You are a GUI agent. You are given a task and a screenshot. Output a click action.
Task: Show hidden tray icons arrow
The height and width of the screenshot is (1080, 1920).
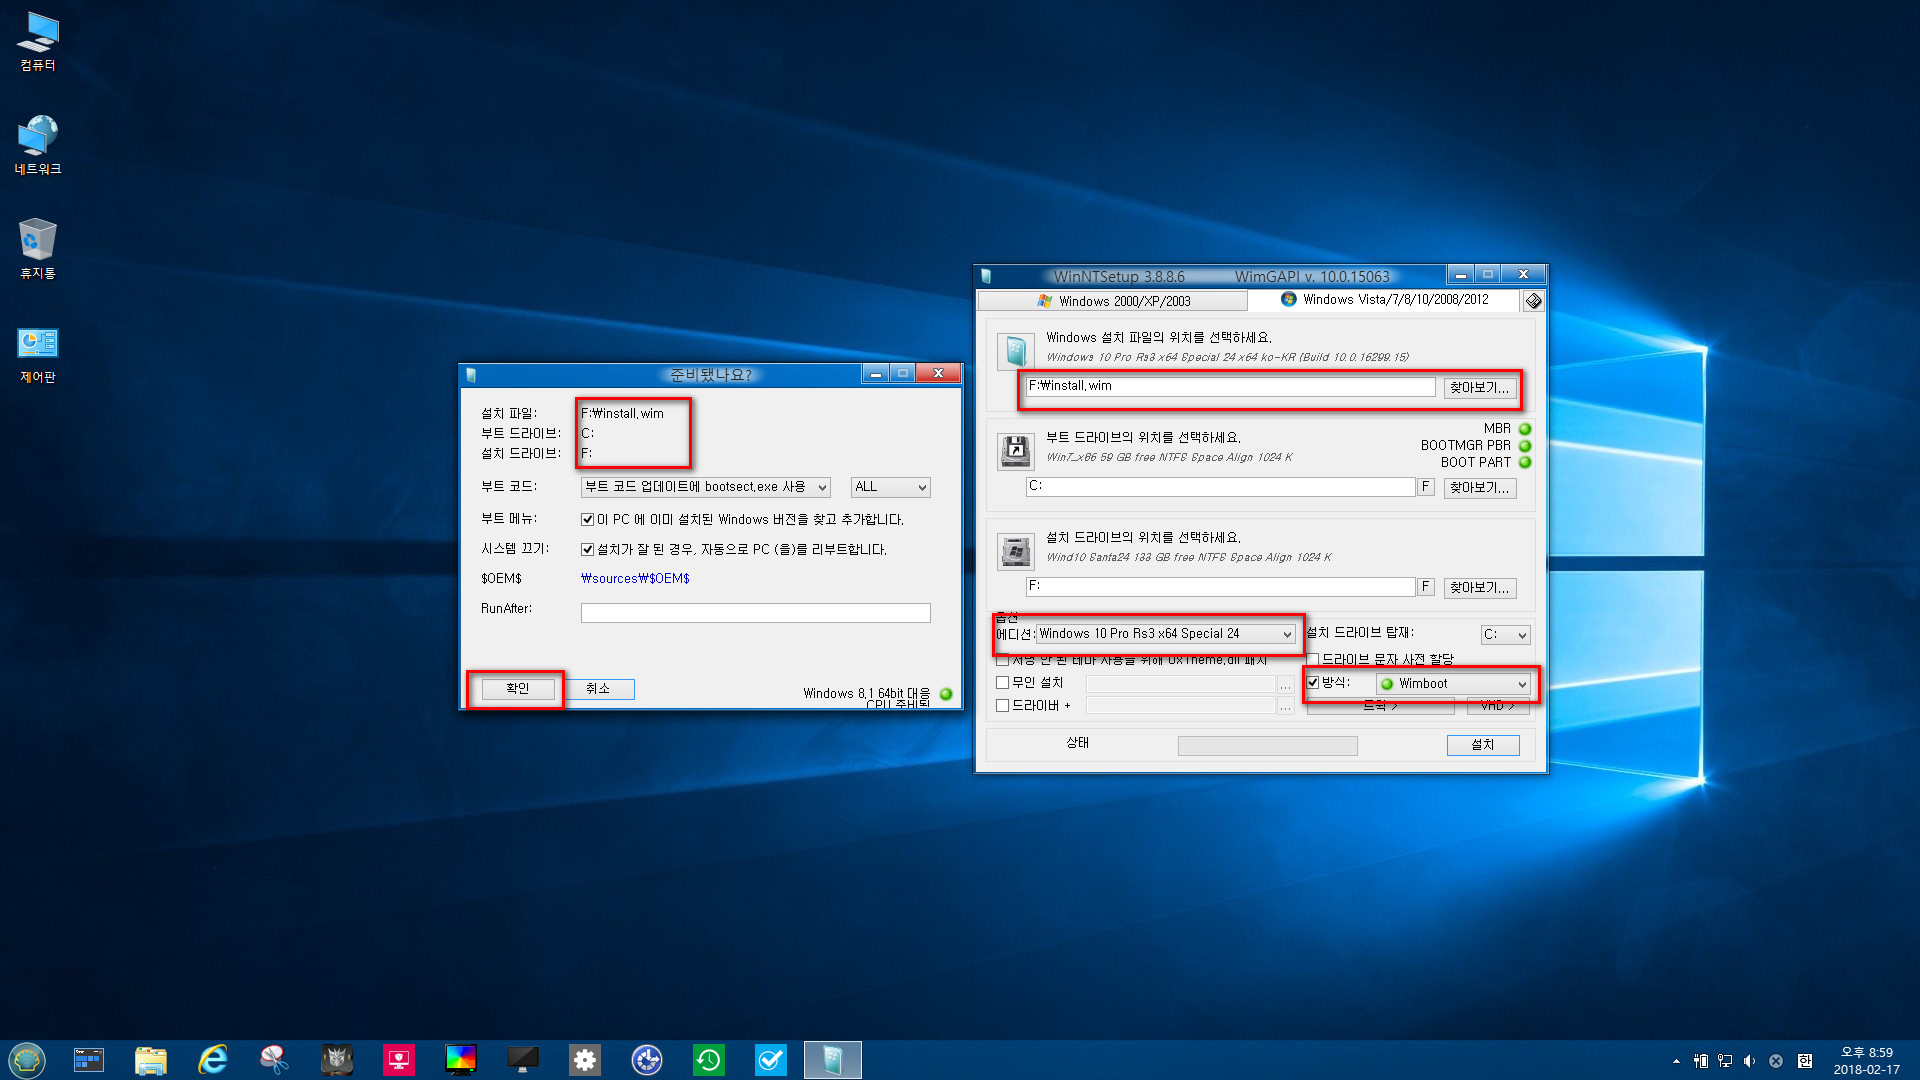pos(1676,1061)
